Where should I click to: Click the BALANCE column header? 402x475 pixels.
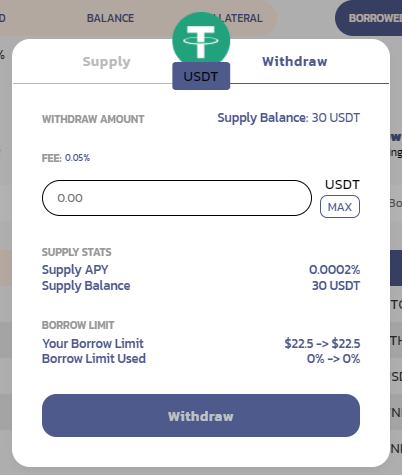[x=110, y=18]
